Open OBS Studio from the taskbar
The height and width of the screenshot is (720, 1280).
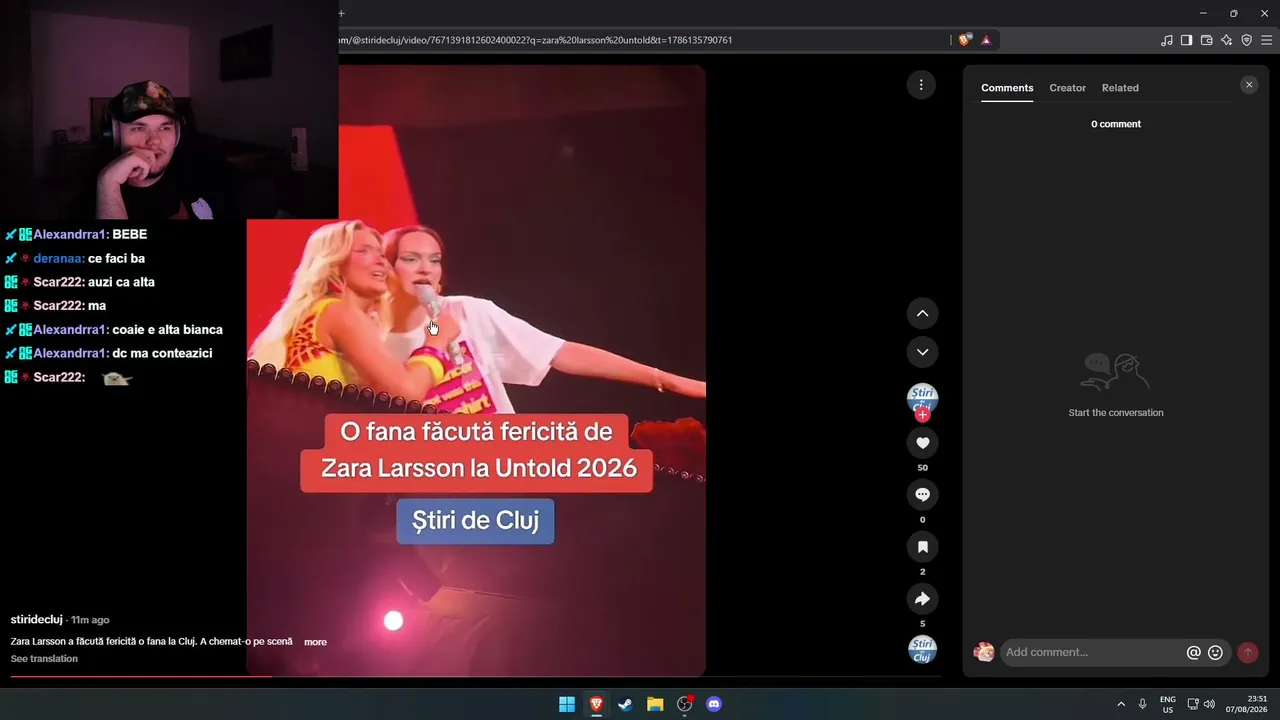684,704
